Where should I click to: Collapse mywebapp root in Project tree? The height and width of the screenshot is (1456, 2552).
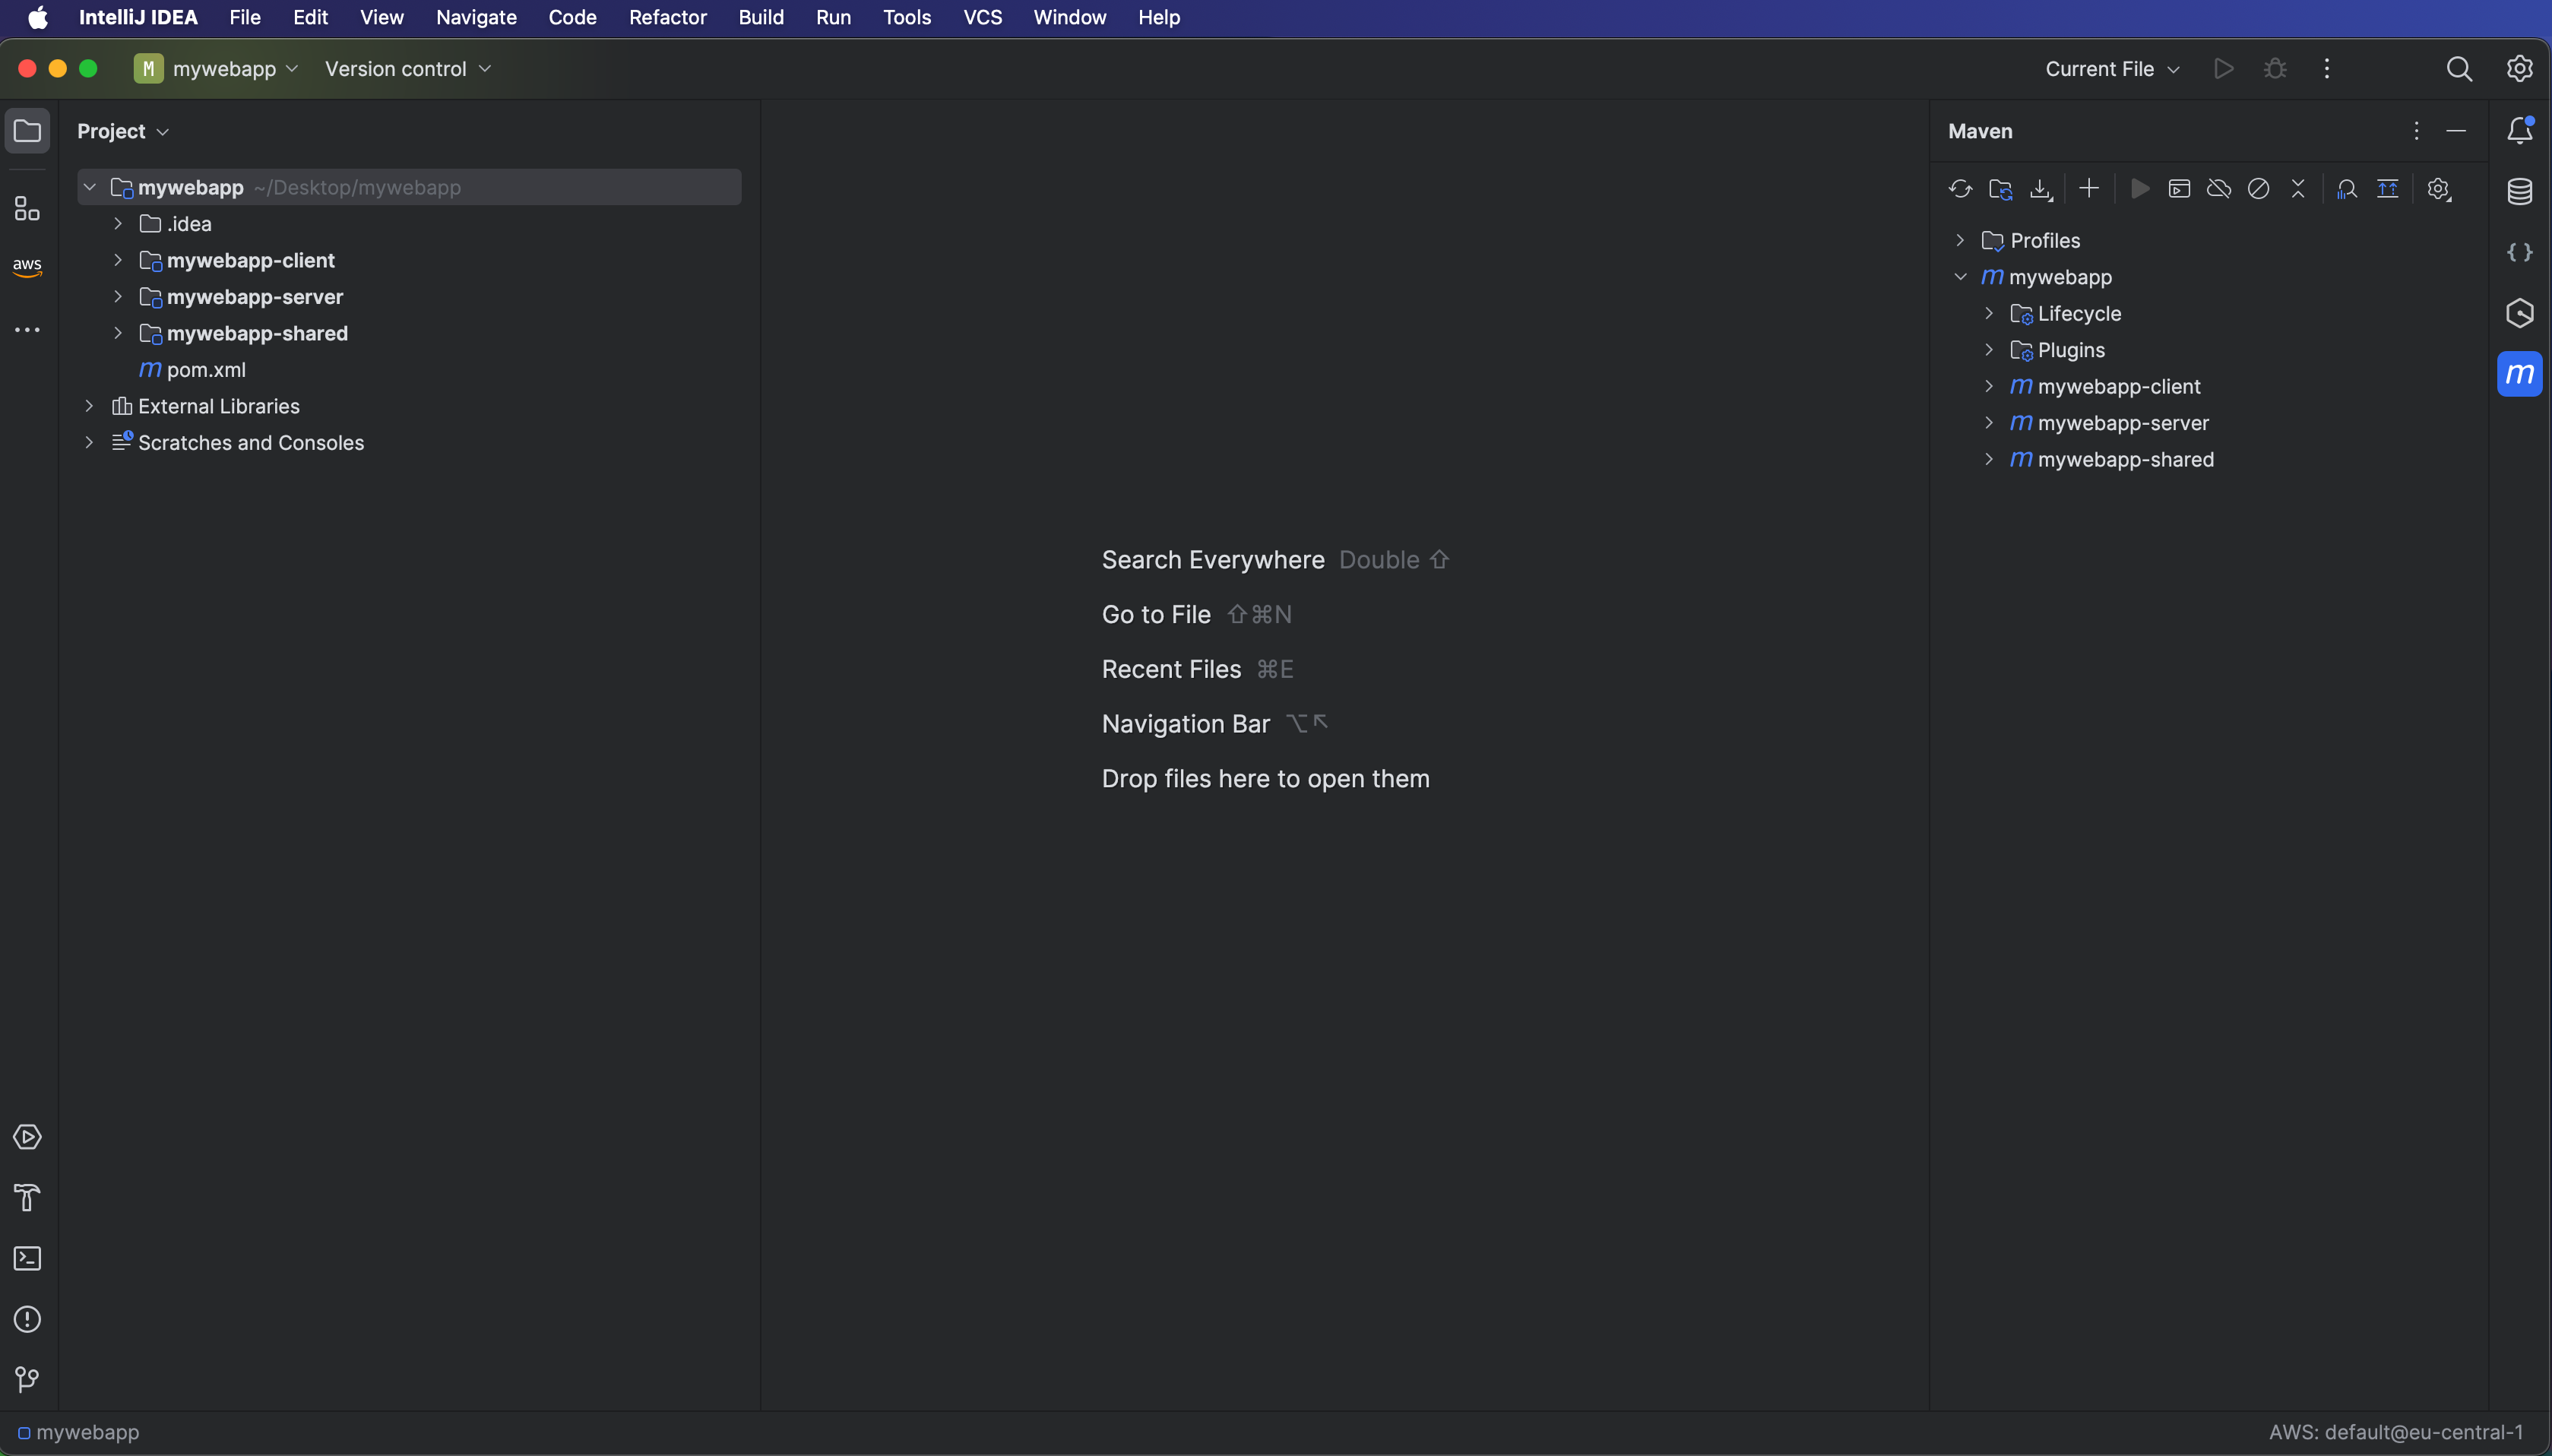[x=89, y=187]
